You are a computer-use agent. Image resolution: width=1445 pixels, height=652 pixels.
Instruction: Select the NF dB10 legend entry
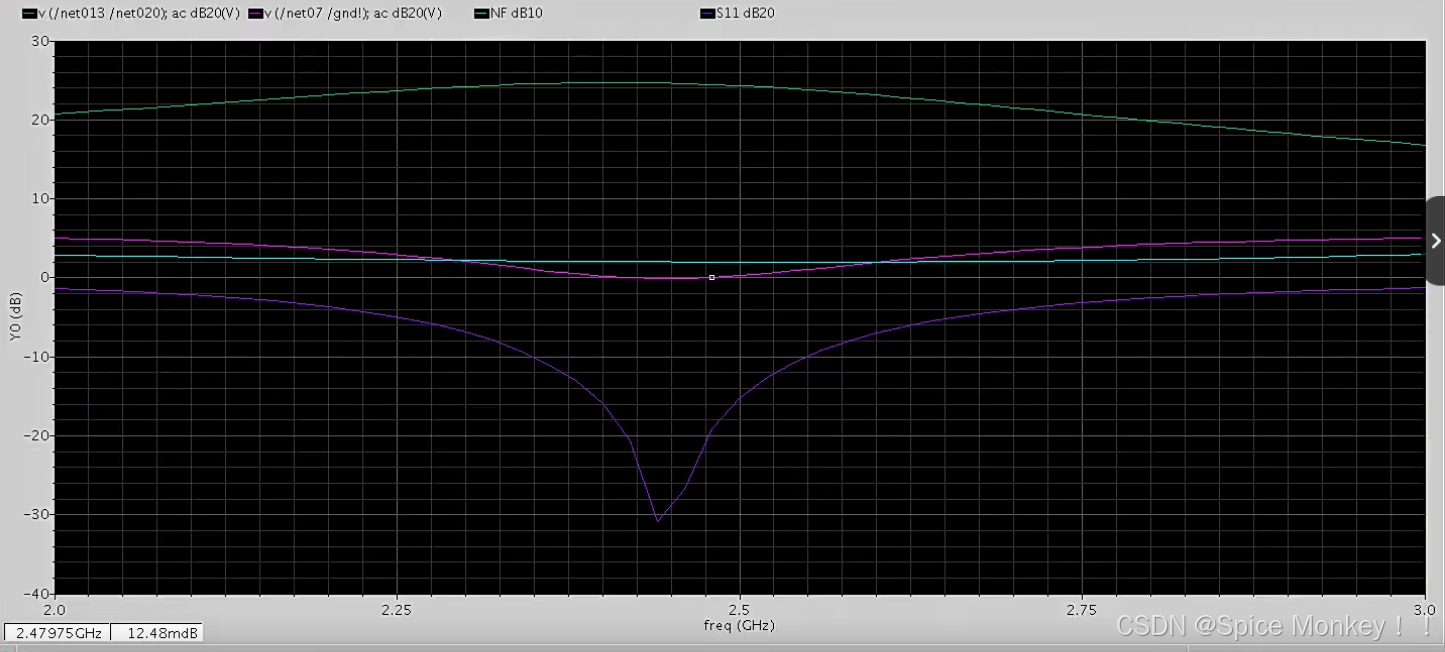508,14
